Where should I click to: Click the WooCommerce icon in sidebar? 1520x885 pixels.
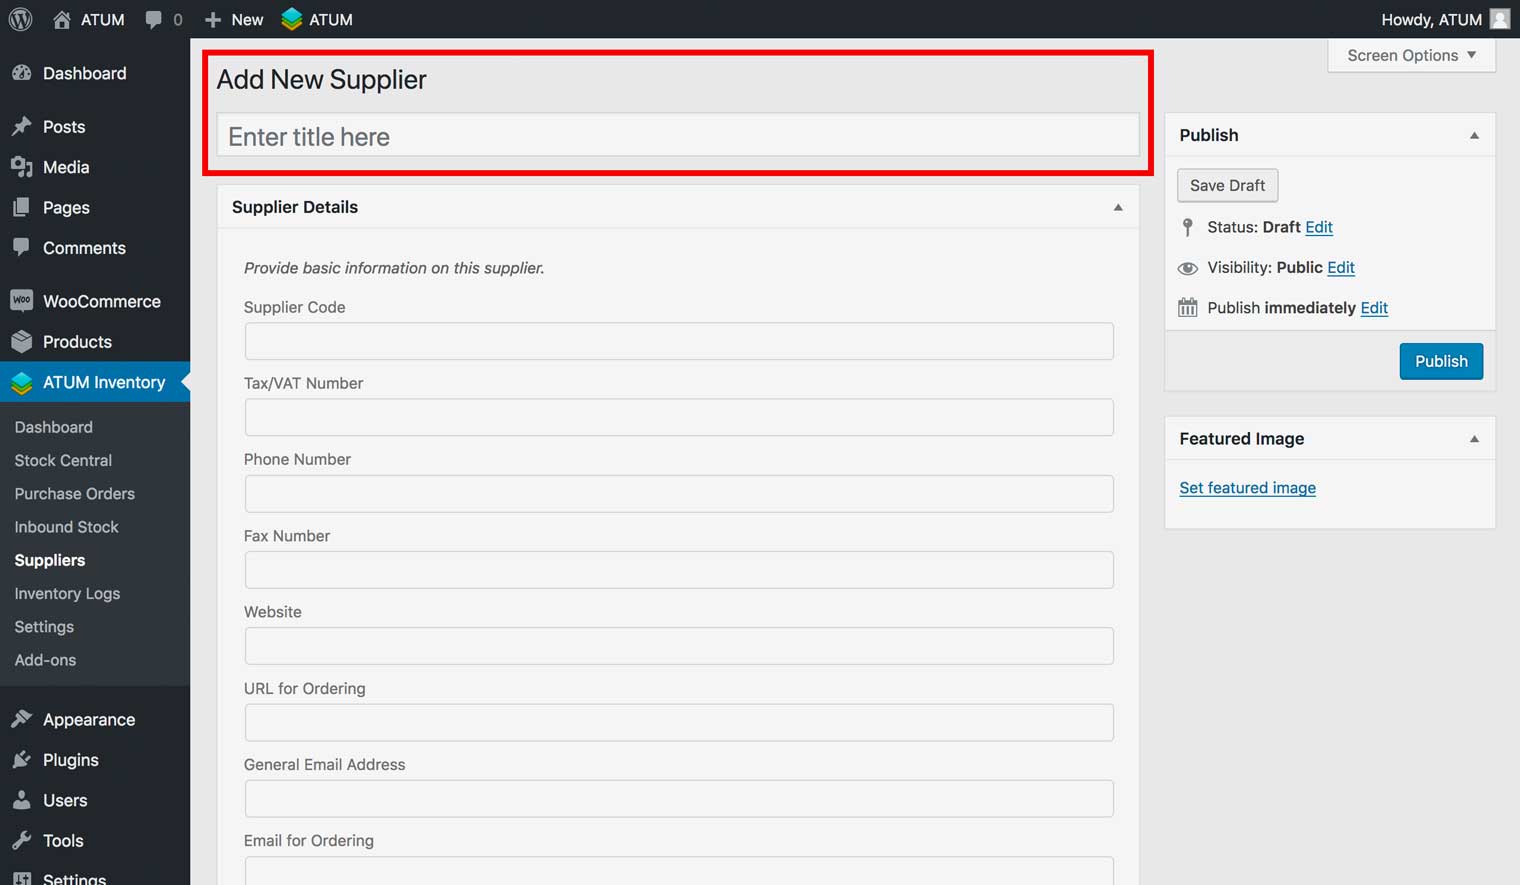click(x=21, y=301)
